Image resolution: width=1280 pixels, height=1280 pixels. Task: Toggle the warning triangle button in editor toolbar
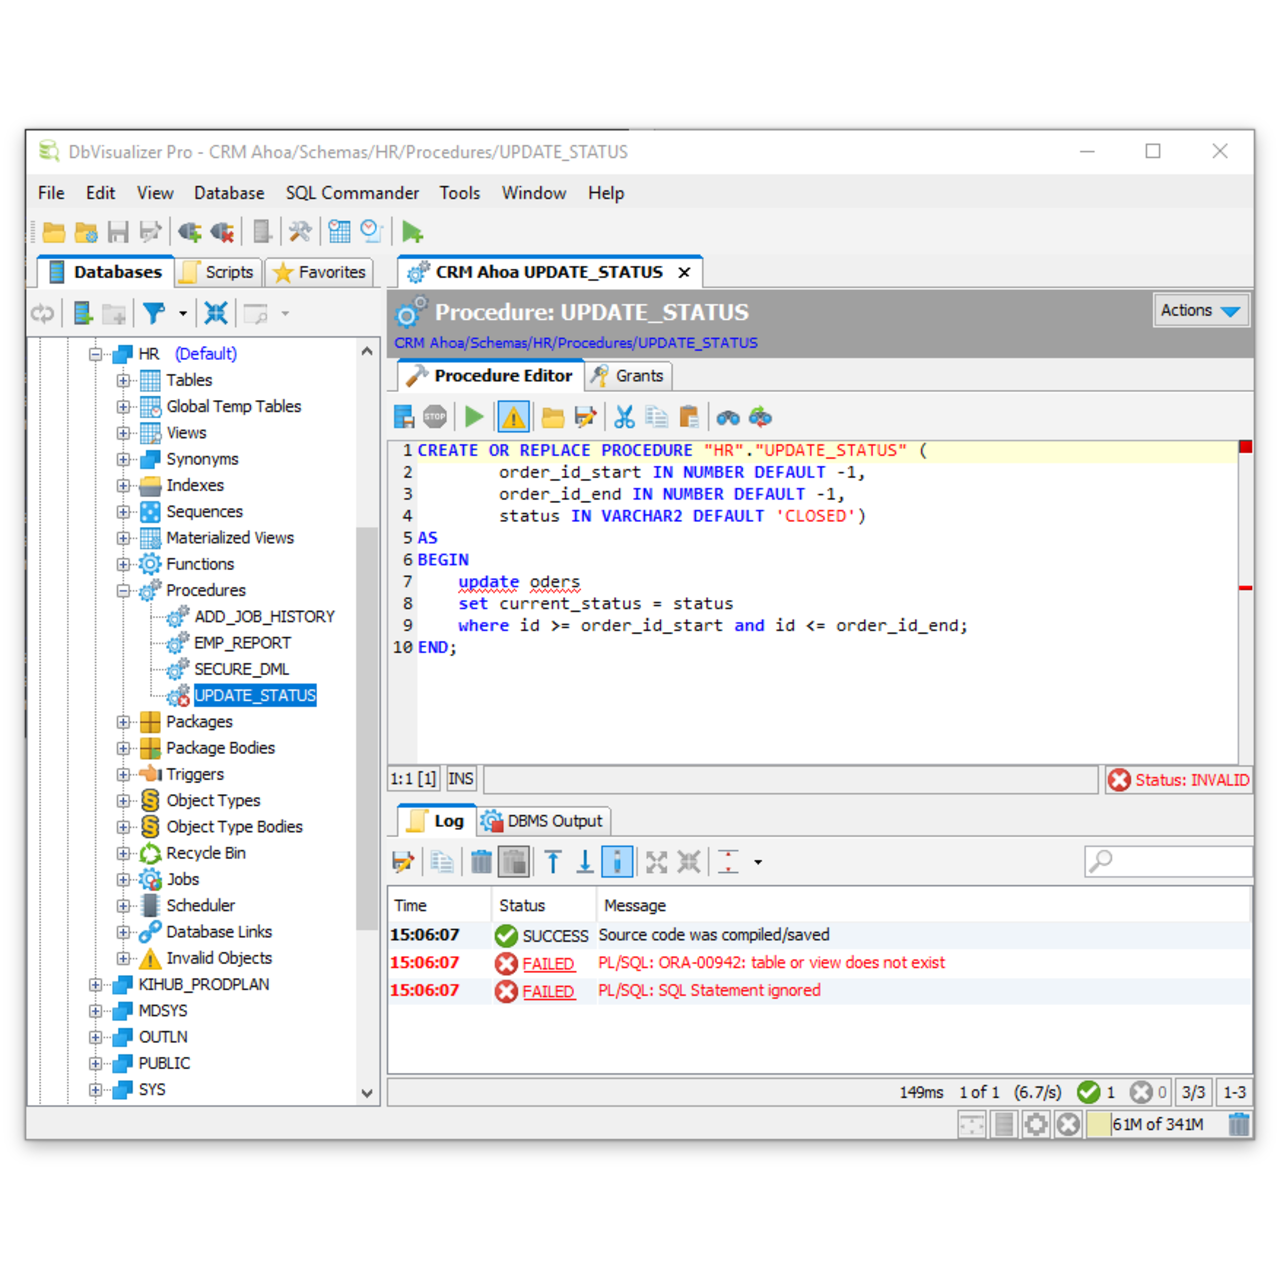(x=514, y=417)
